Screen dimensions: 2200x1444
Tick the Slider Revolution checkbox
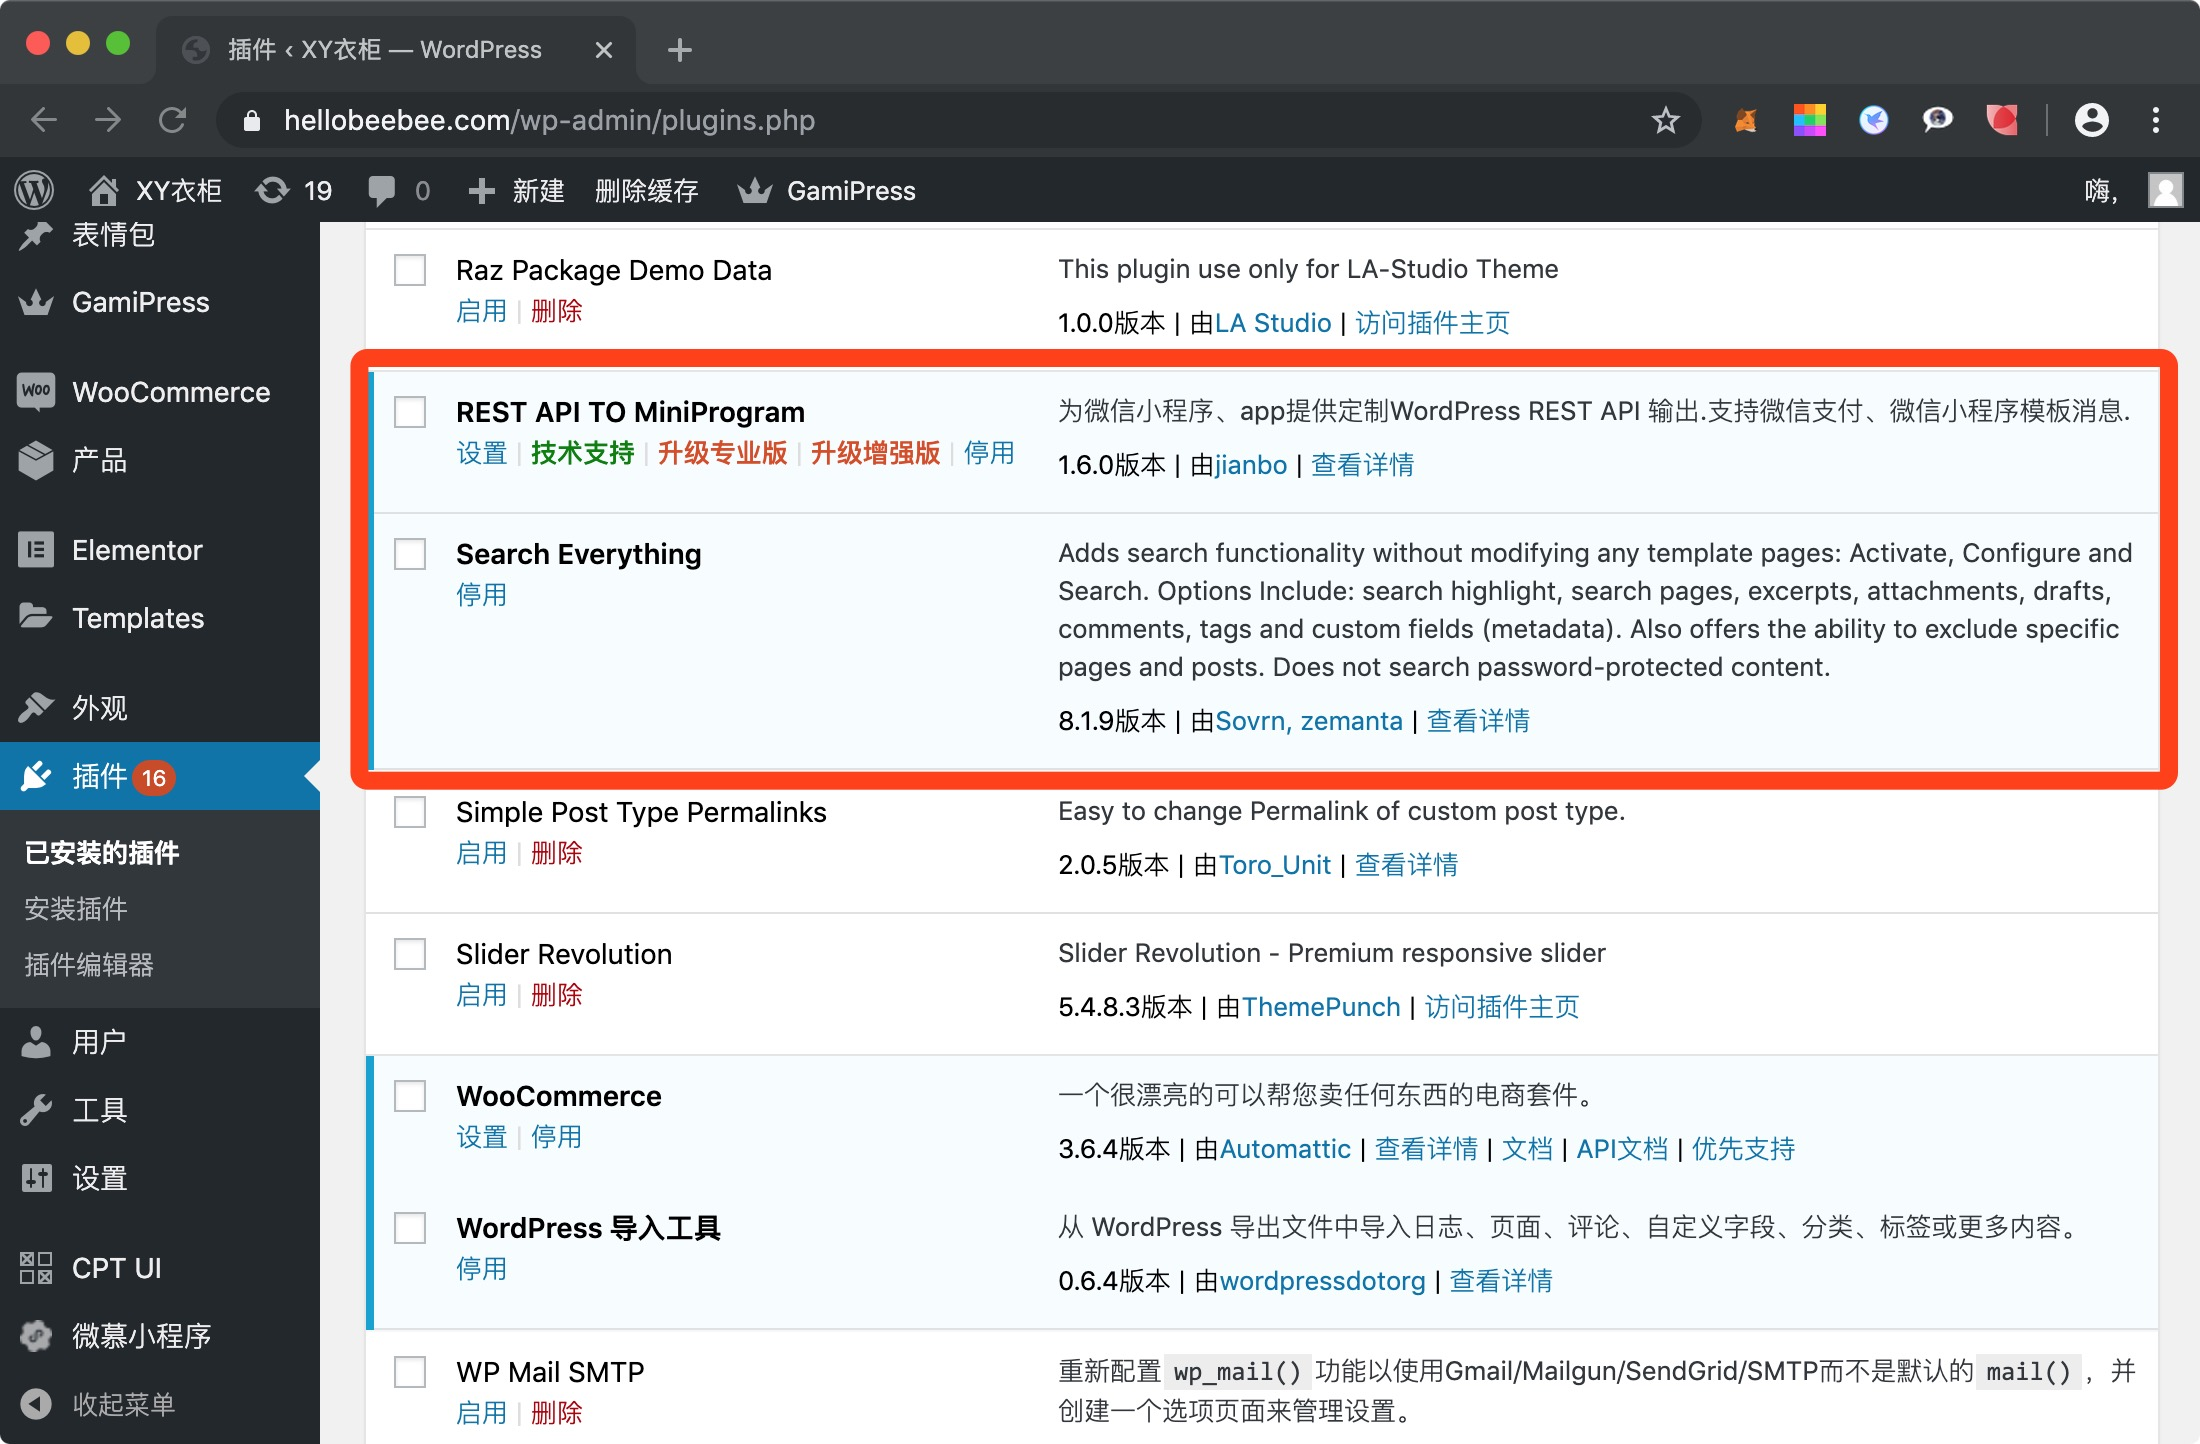coord(410,954)
